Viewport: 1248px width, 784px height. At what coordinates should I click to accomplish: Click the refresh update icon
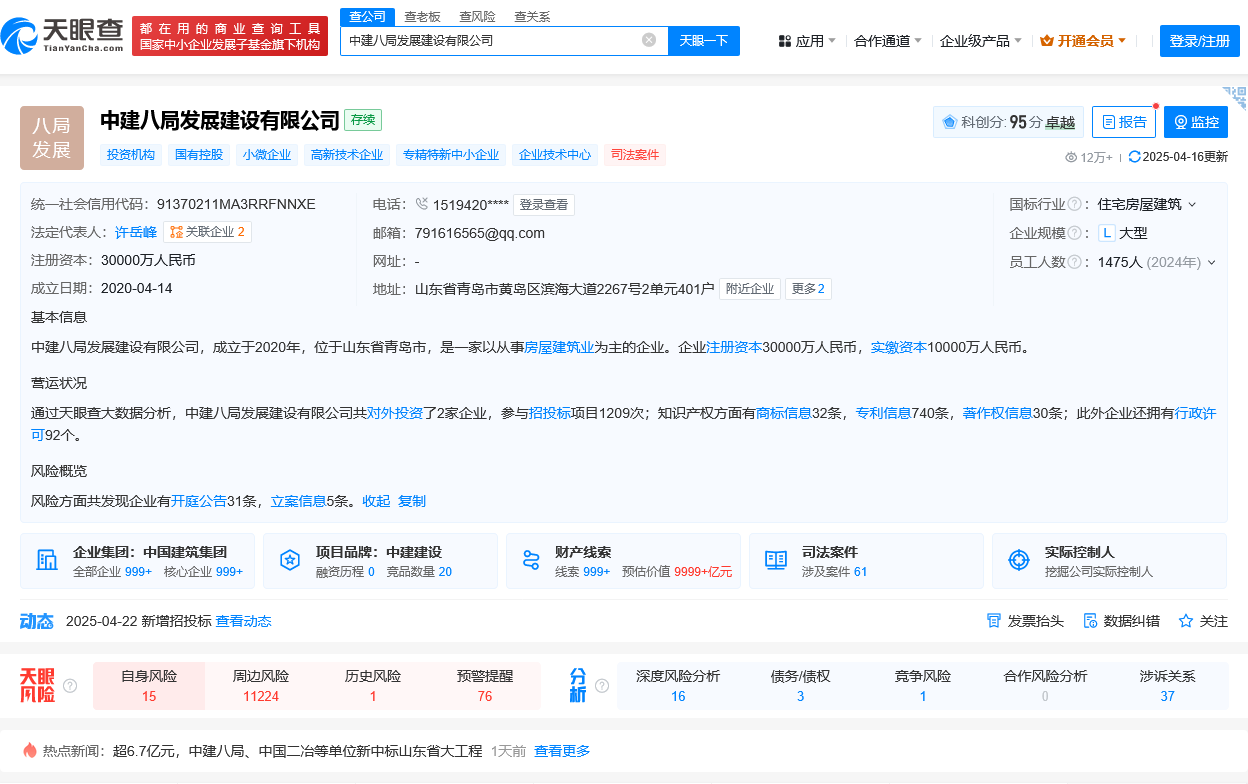click(x=1134, y=157)
